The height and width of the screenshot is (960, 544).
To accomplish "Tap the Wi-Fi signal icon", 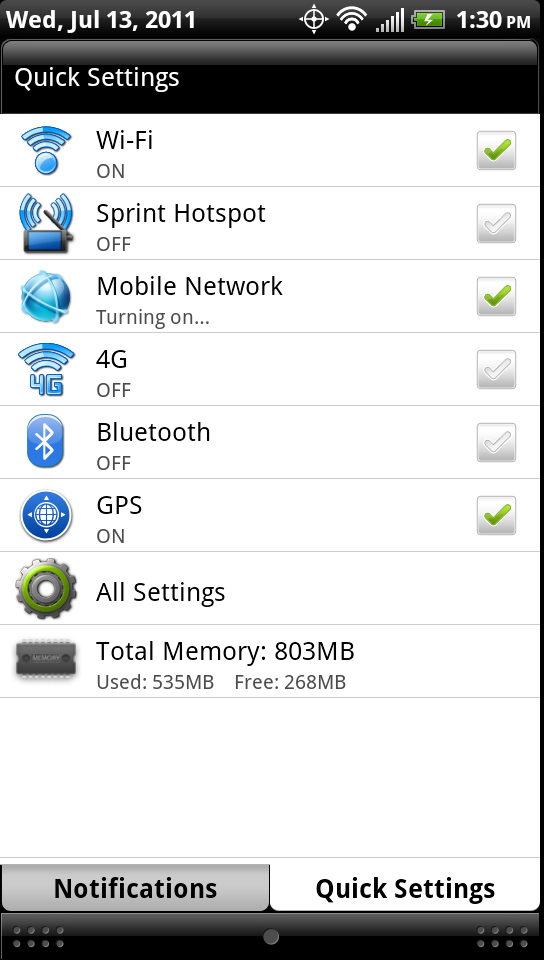I will click(46, 150).
